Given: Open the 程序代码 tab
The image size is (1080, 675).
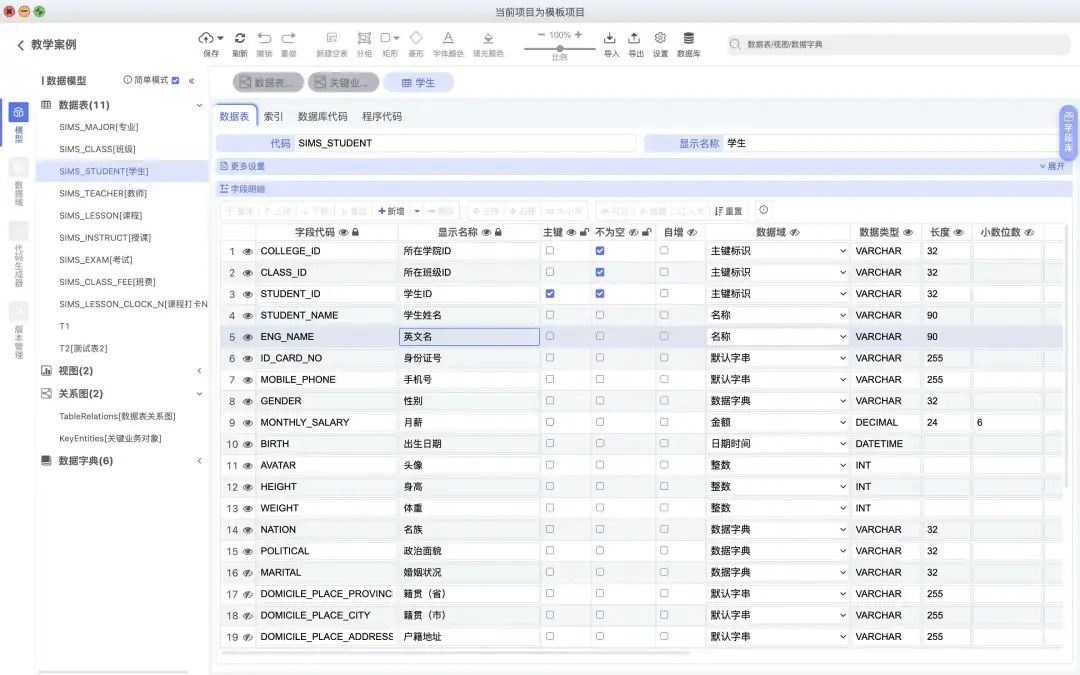Looking at the screenshot, I should pos(380,115).
